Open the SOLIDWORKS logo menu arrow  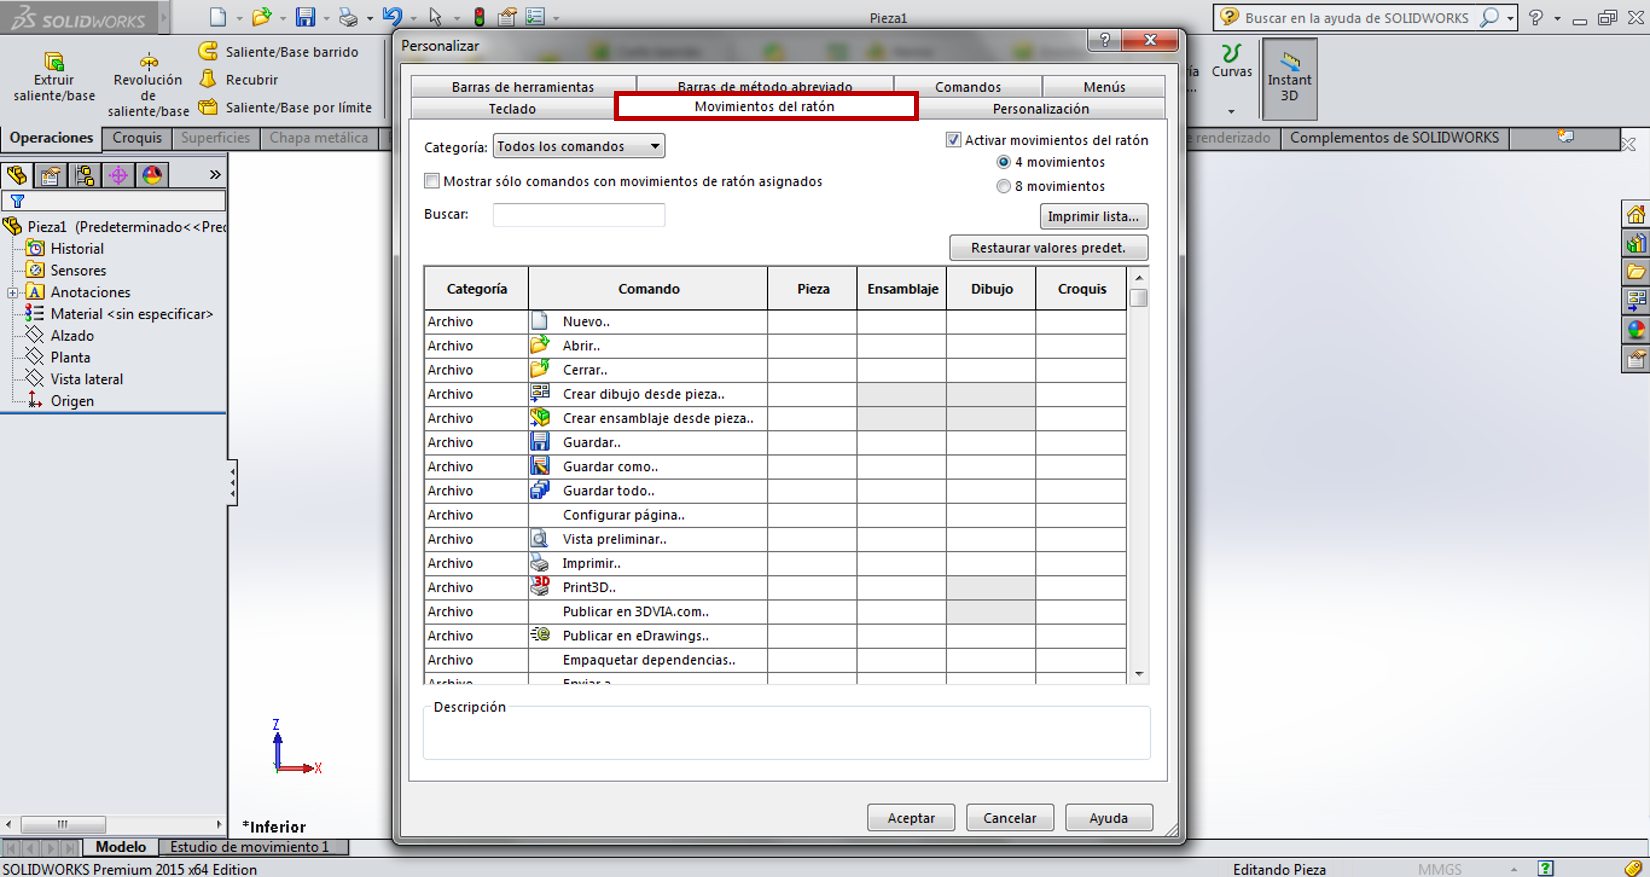coord(164,18)
